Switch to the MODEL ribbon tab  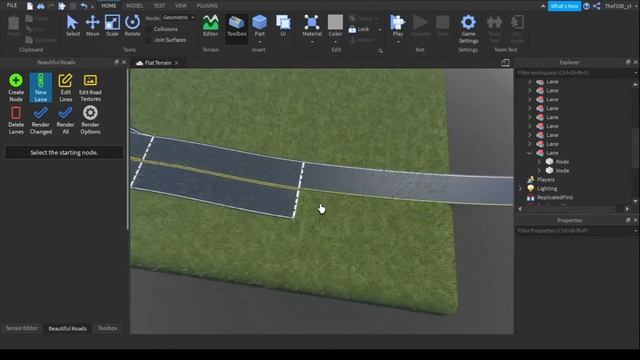135,6
